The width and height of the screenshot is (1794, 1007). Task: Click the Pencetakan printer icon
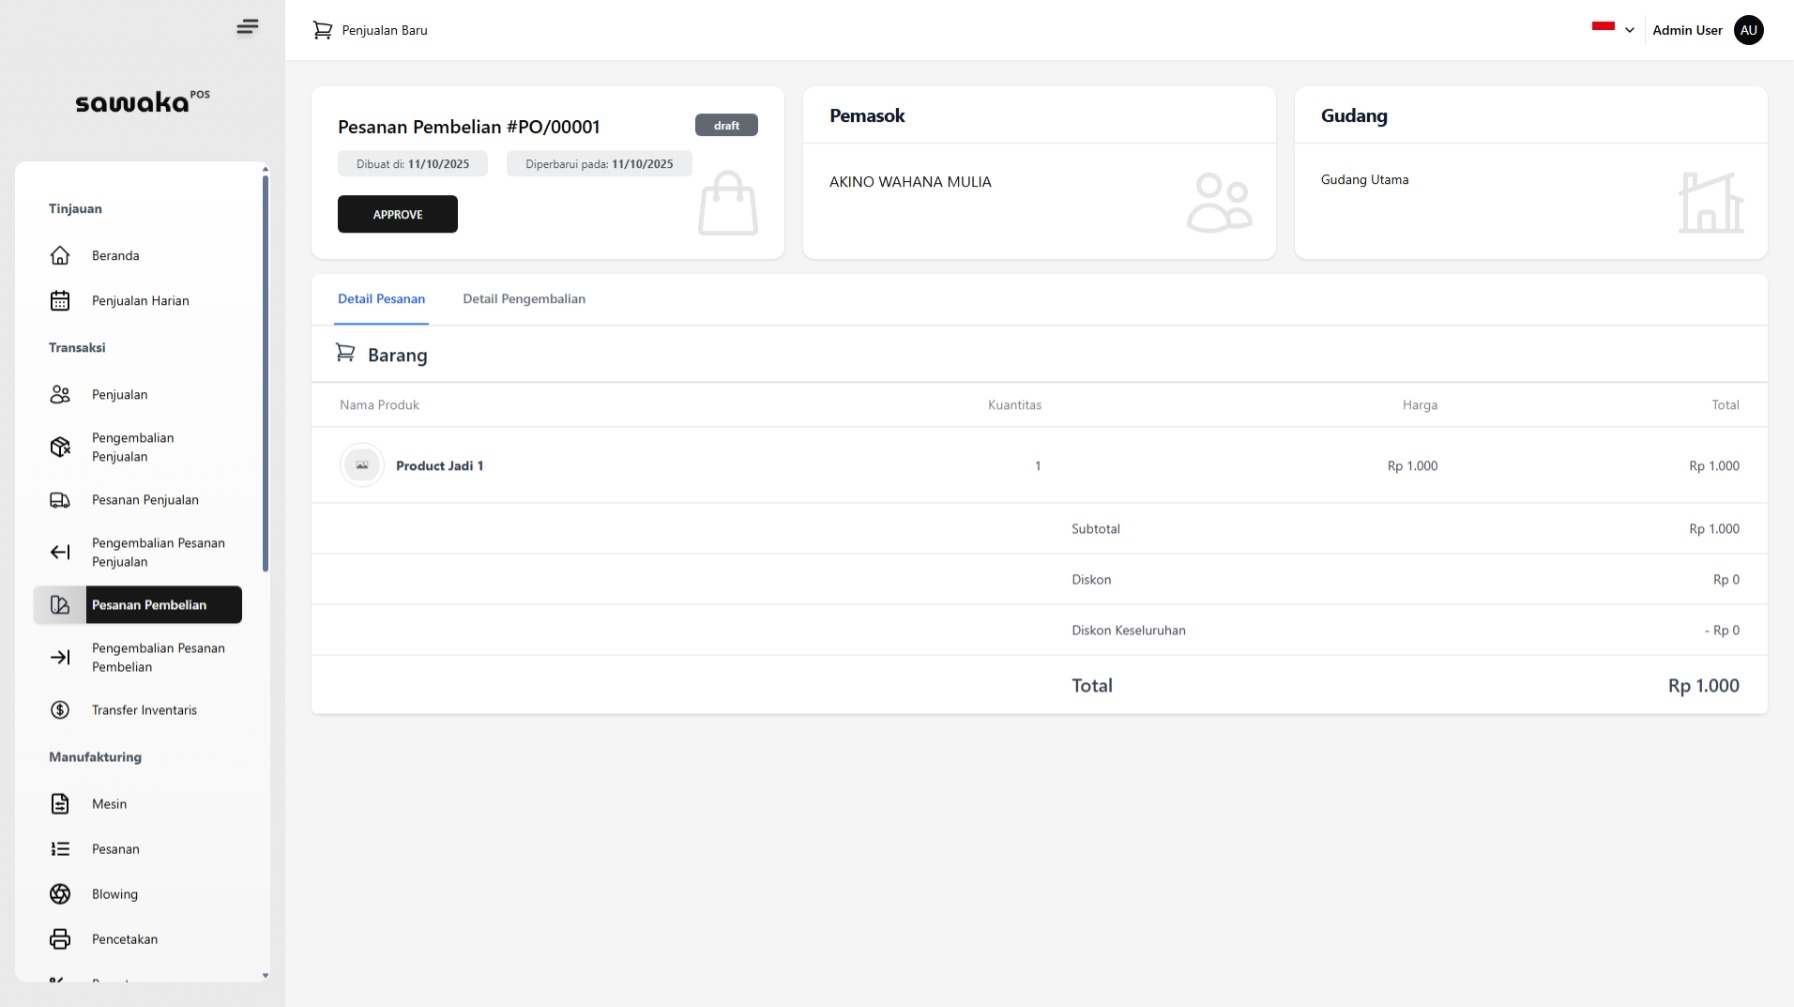pos(60,939)
